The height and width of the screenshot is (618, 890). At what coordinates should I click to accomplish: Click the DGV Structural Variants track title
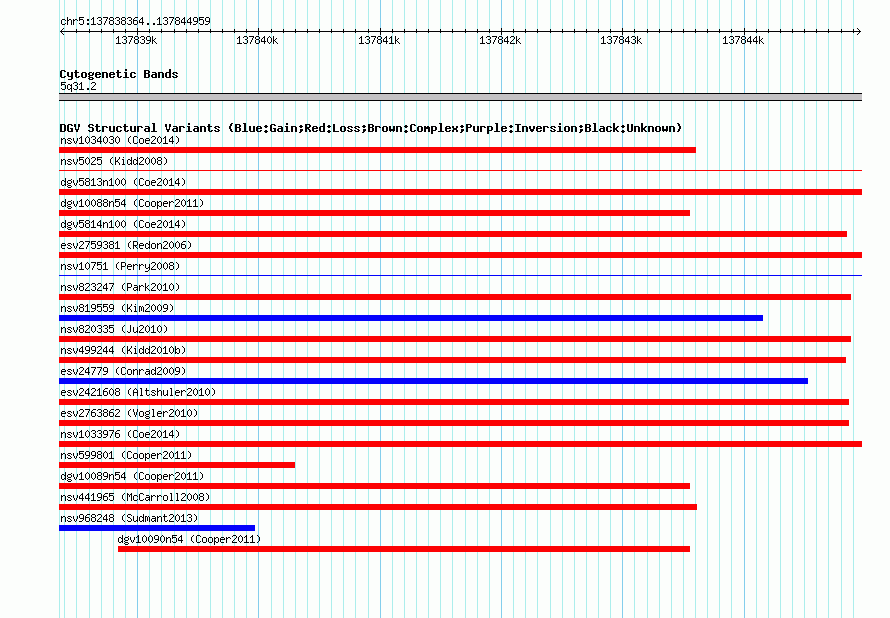371,128
